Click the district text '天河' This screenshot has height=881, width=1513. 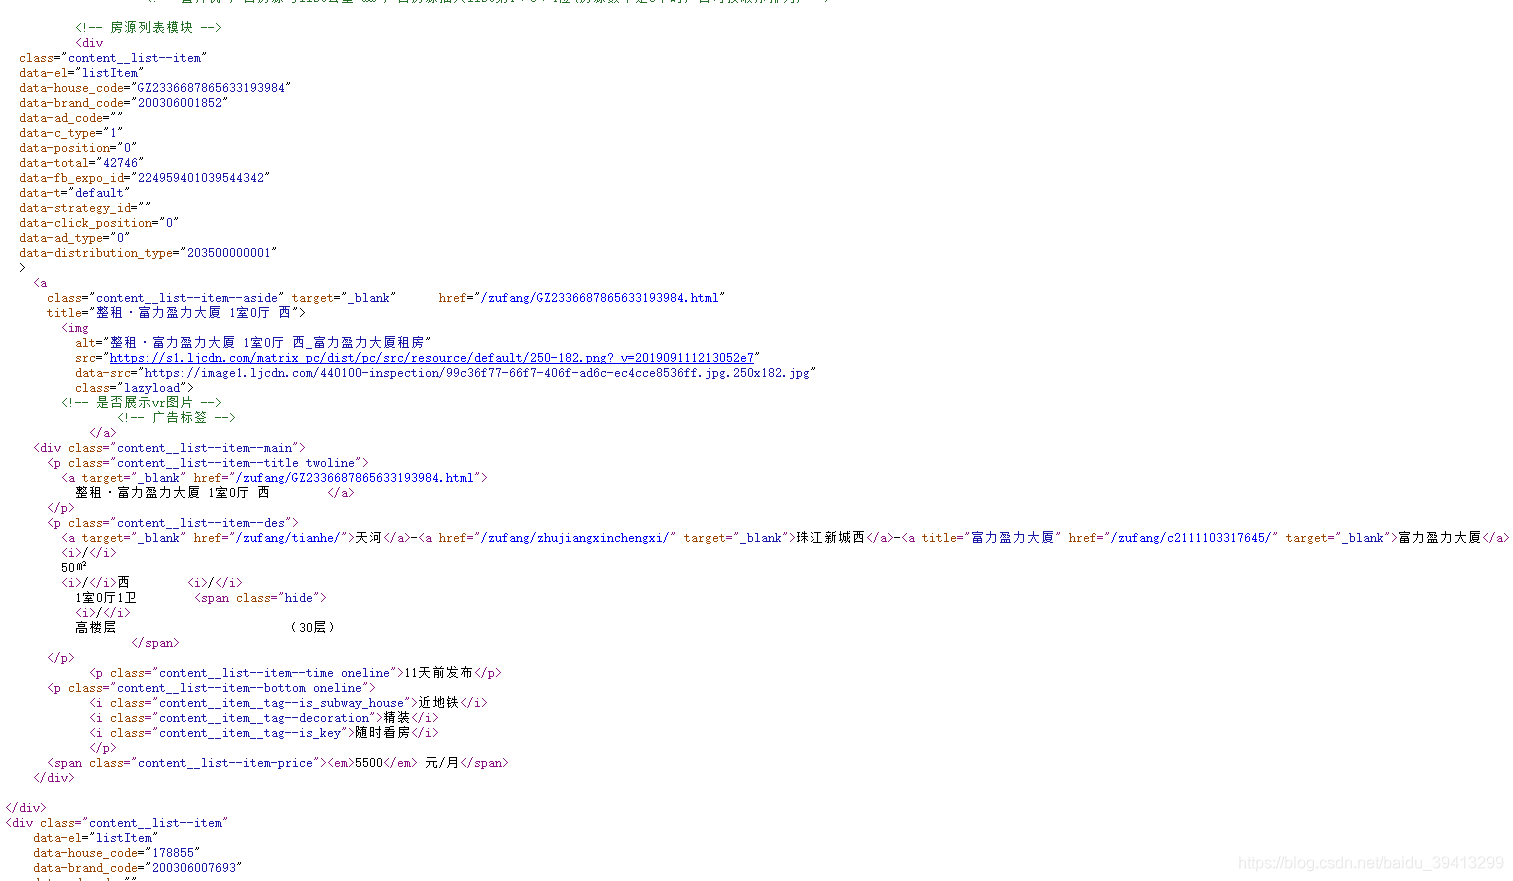[x=369, y=538]
